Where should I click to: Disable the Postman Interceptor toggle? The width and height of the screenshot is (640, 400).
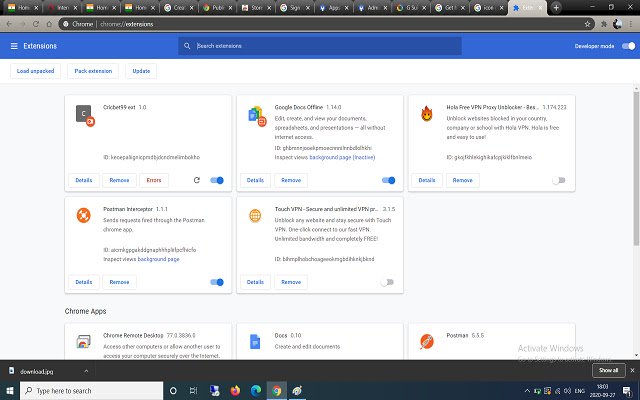pyautogui.click(x=217, y=282)
